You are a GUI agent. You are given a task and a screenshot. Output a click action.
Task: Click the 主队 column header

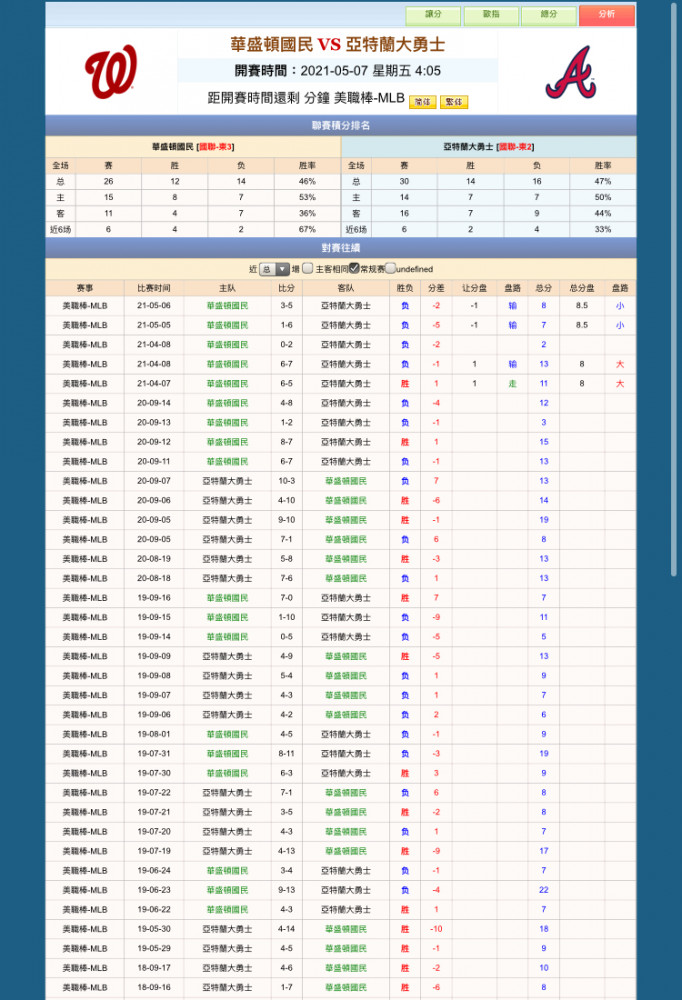click(x=227, y=288)
